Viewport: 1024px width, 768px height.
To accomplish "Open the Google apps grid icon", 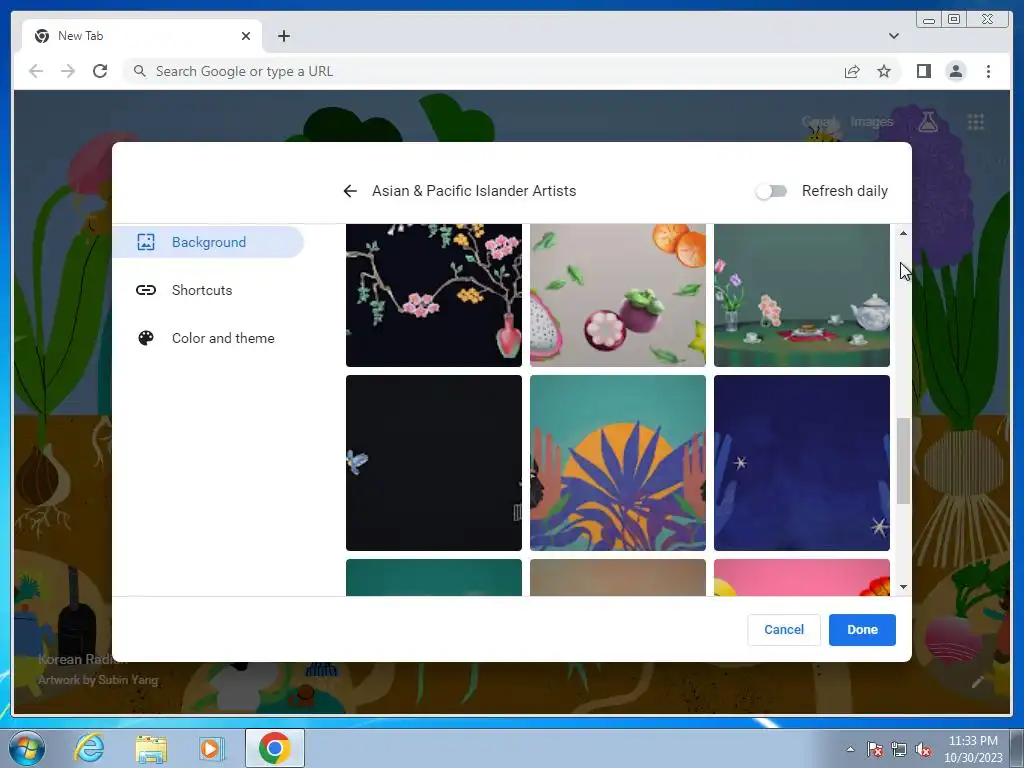I will [976, 121].
